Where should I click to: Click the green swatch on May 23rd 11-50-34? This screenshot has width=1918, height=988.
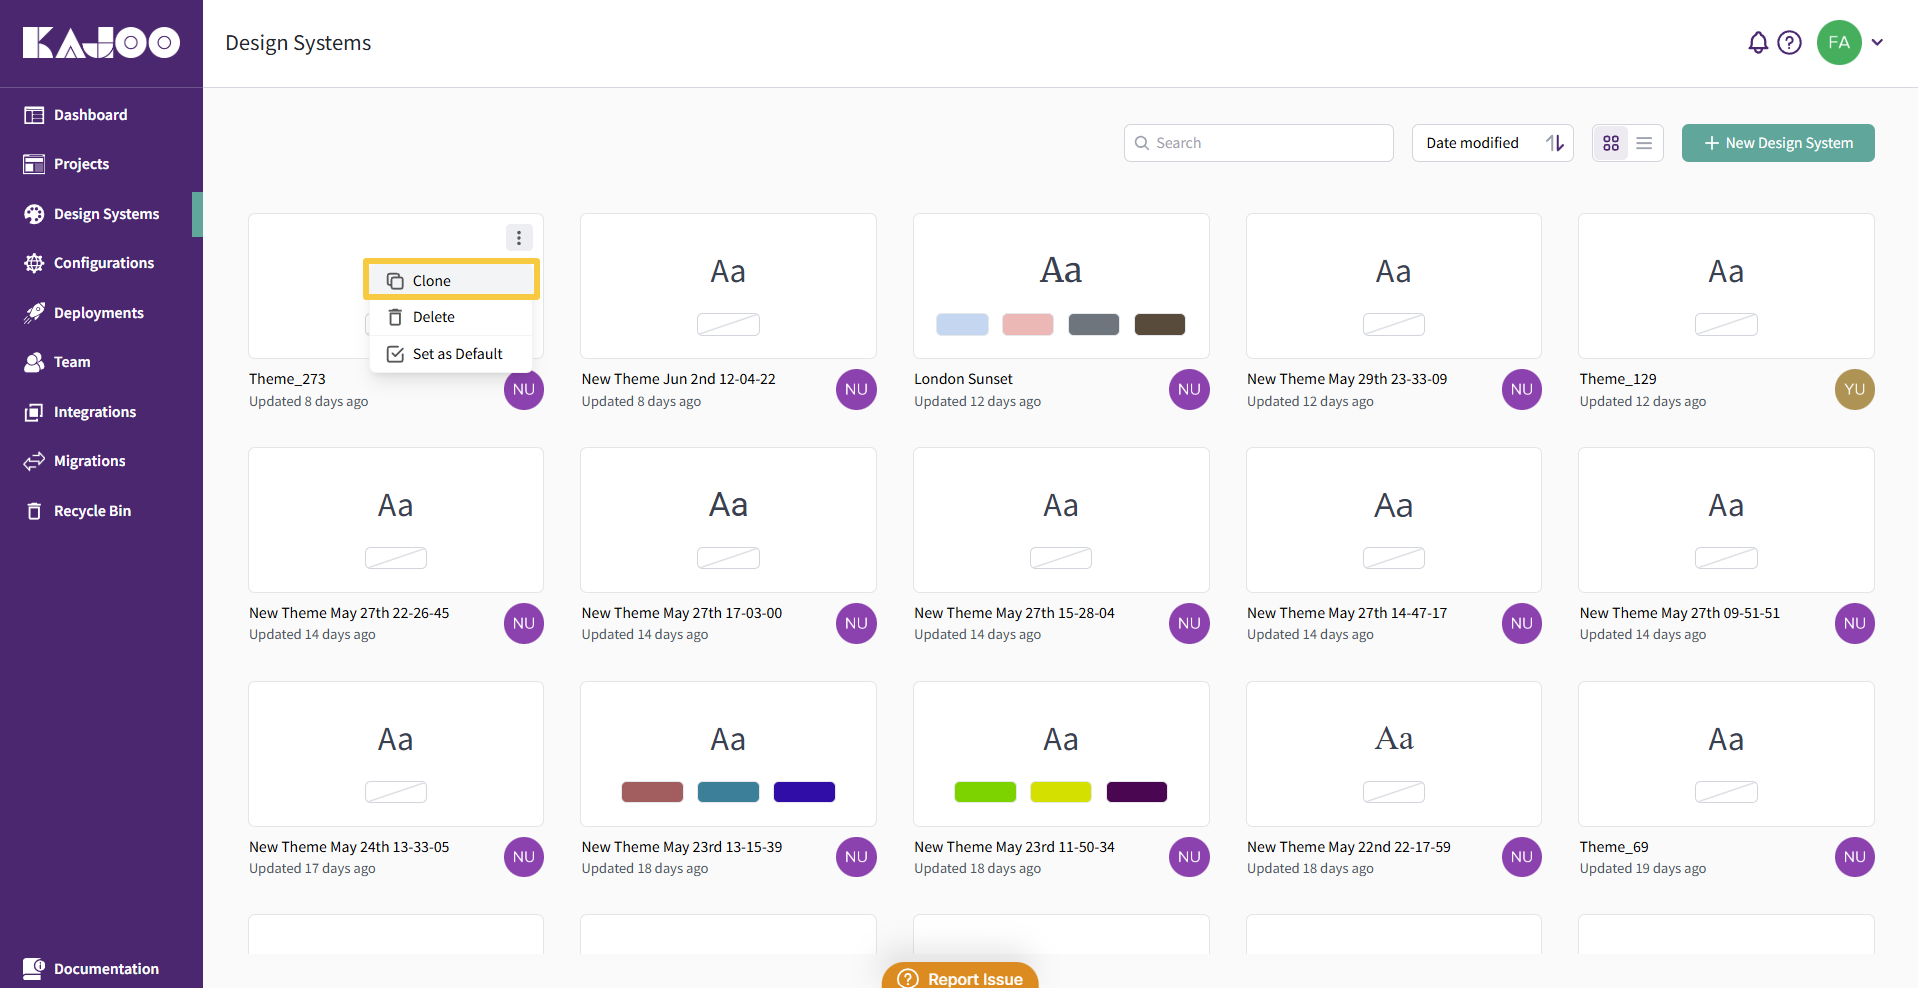(985, 792)
